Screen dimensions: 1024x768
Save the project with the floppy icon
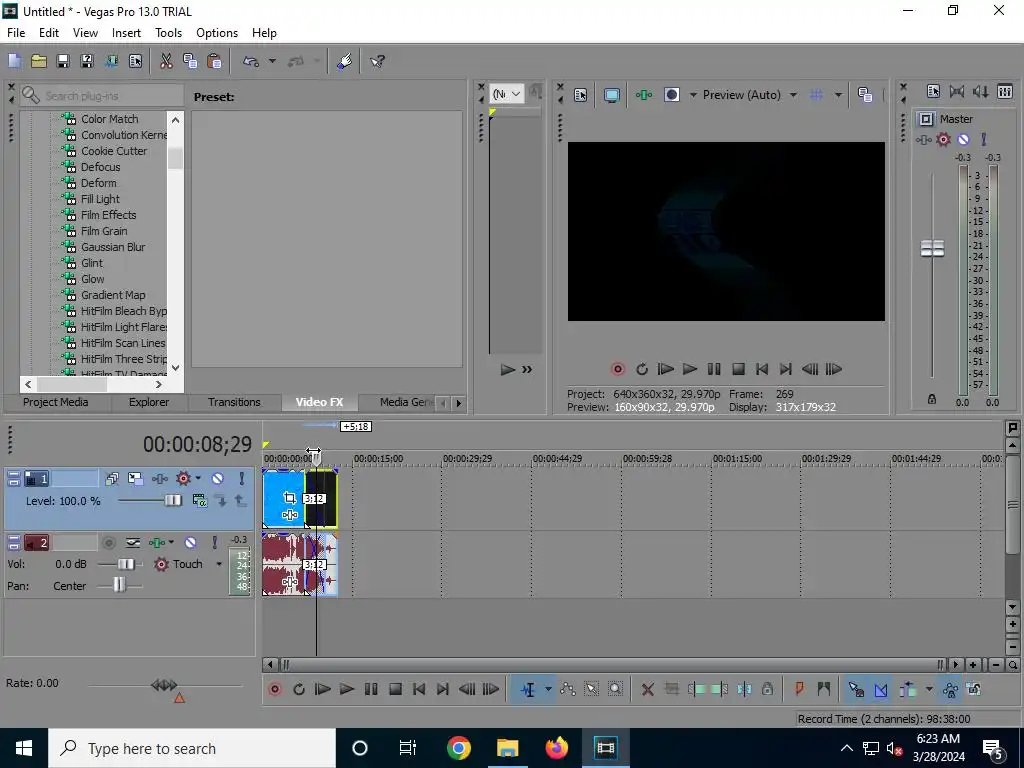(63, 61)
